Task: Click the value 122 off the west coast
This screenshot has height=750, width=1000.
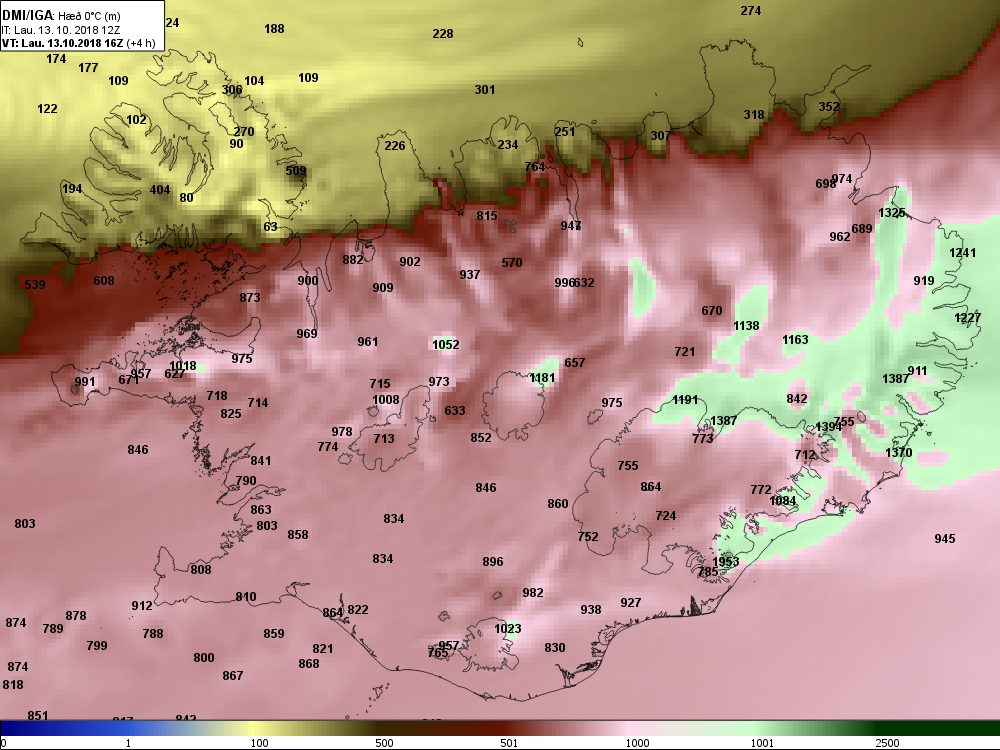Action: pos(47,109)
